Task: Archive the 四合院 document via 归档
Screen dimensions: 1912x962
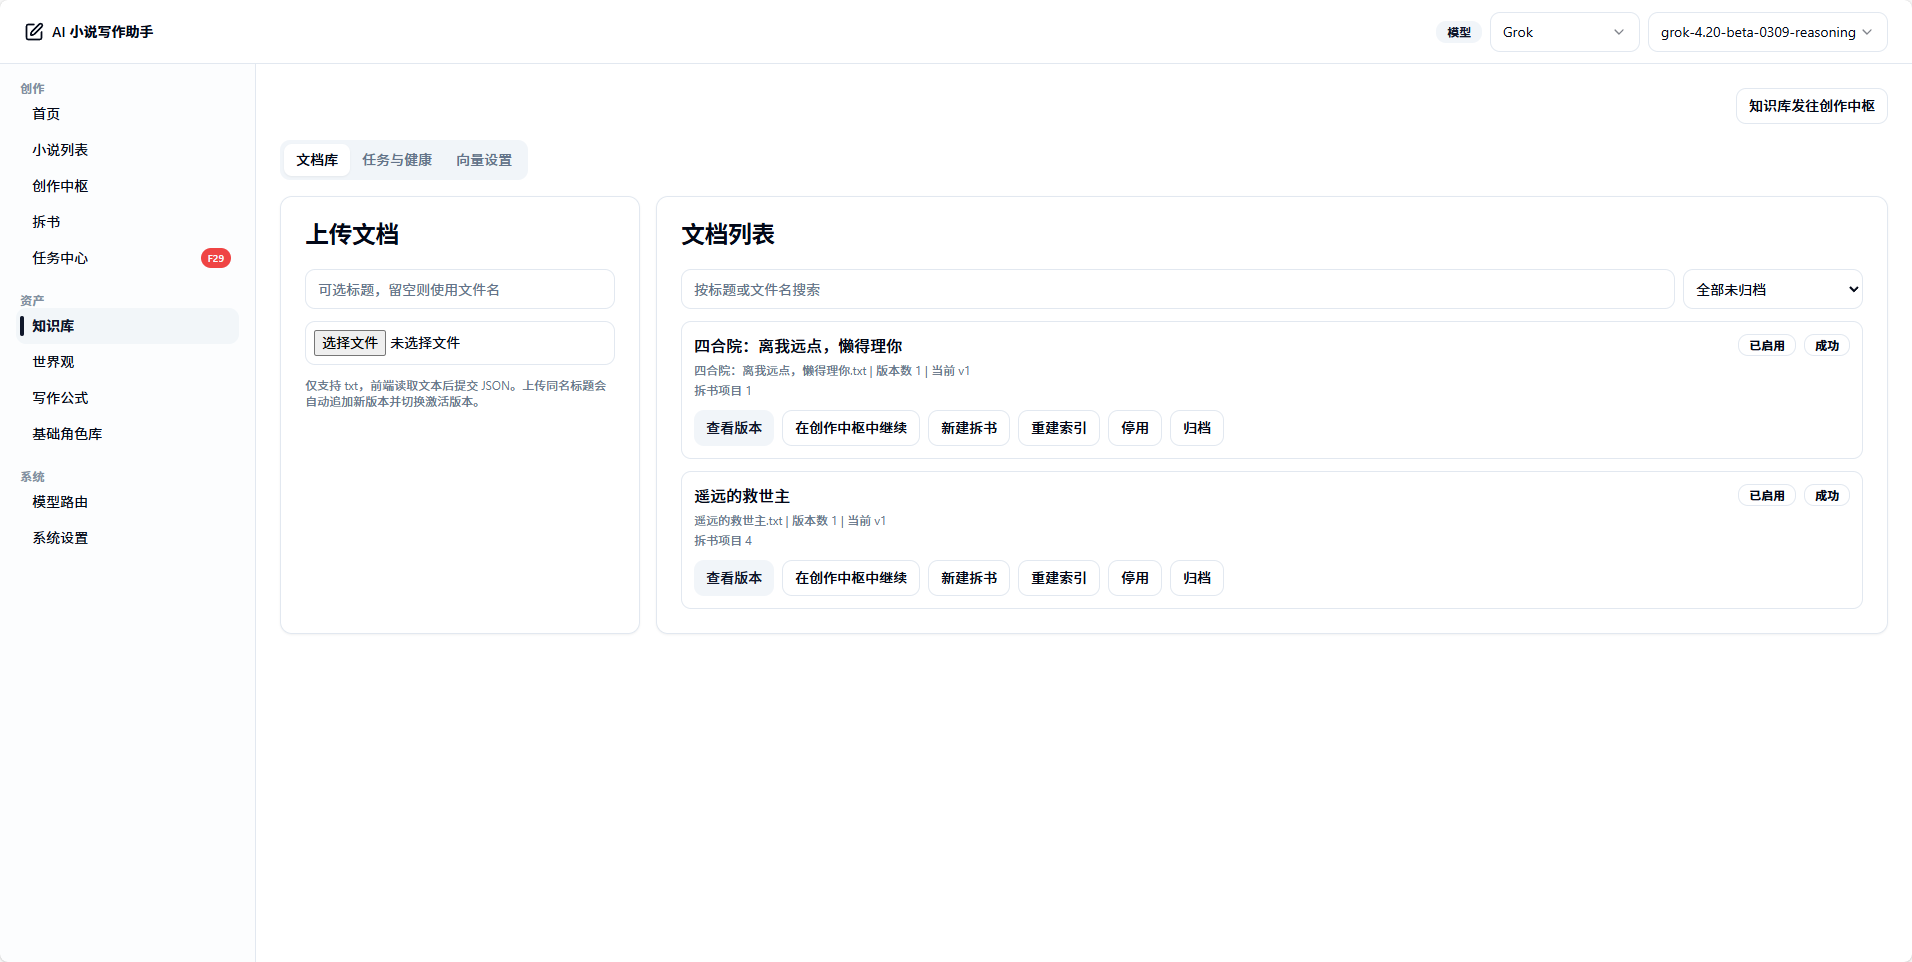Action: pos(1196,427)
